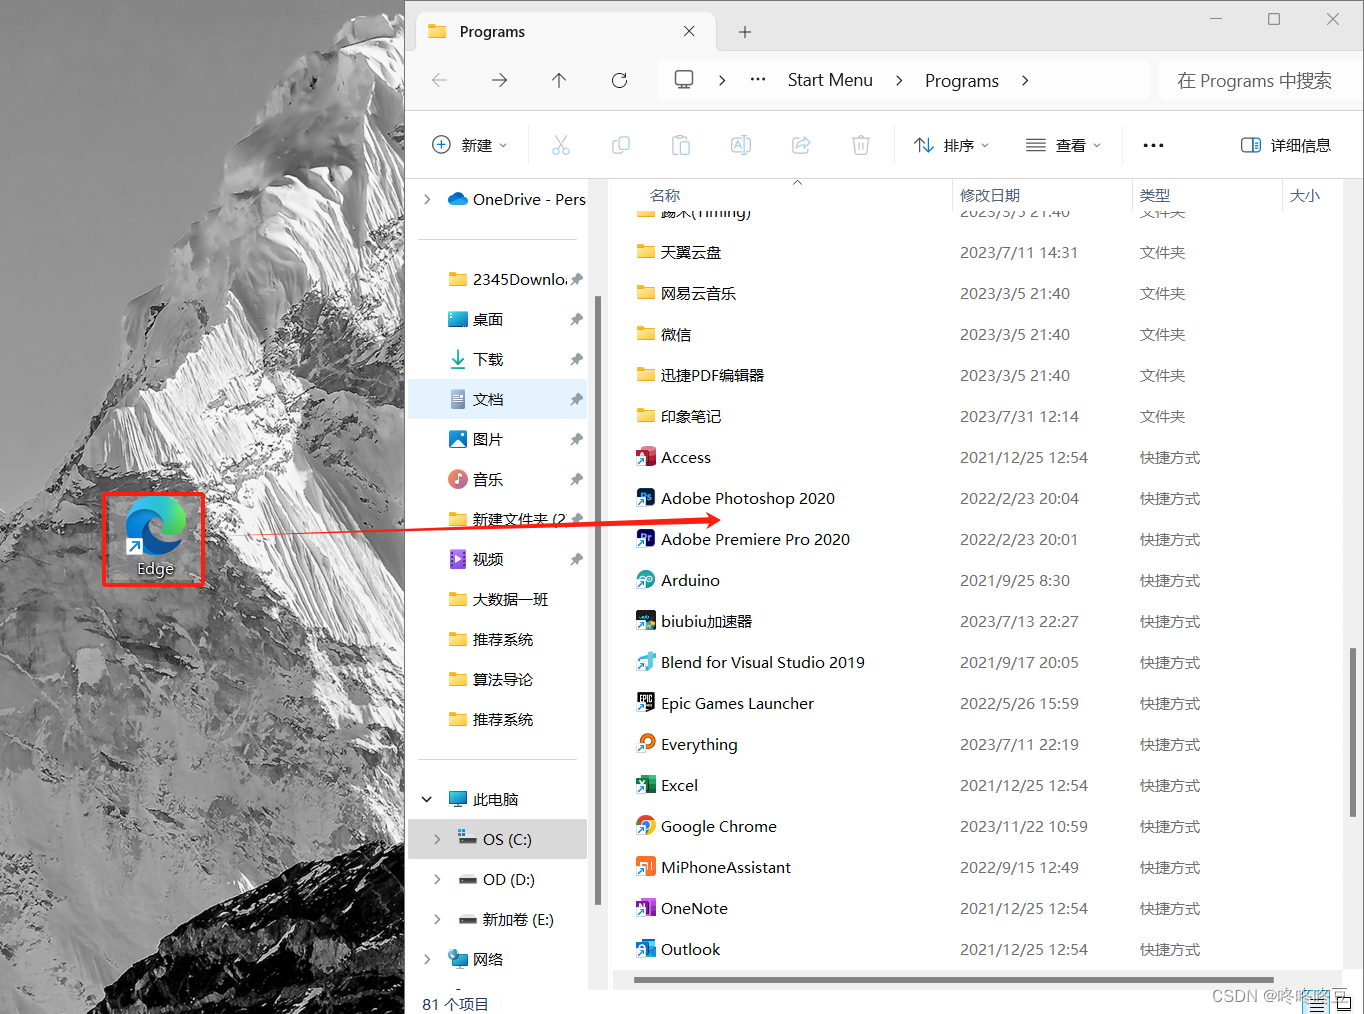Open the 新建 dropdown menu
Screen dimensions: 1364x1014
click(470, 145)
